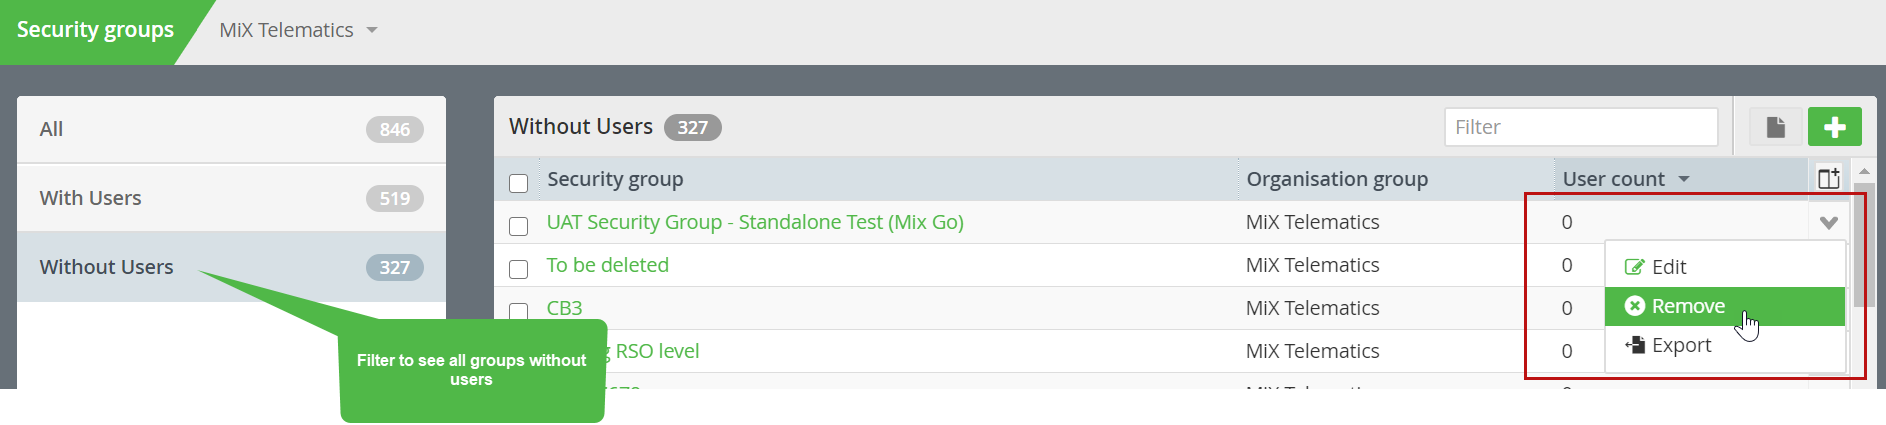This screenshot has width=1886, height=425.
Task: Check the UAT Security Group row checkbox
Action: pos(518,226)
